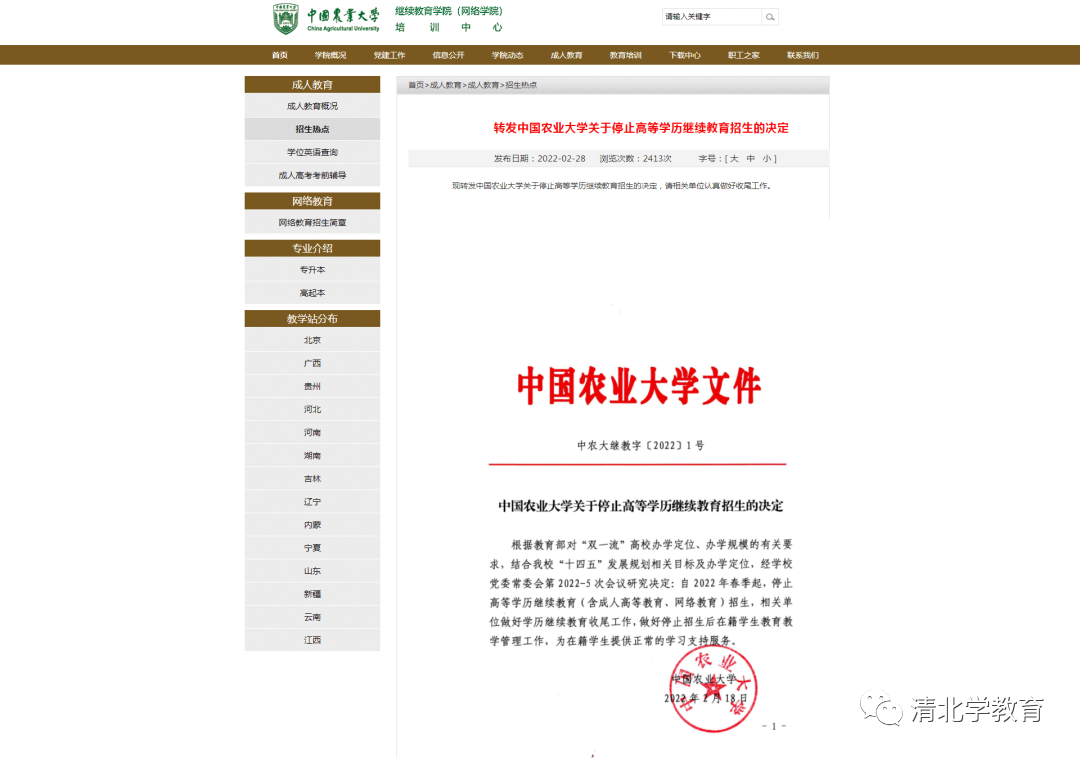This screenshot has height=758, width=1080.
Task: Open the 学院概况 navigation item
Action: (x=331, y=55)
